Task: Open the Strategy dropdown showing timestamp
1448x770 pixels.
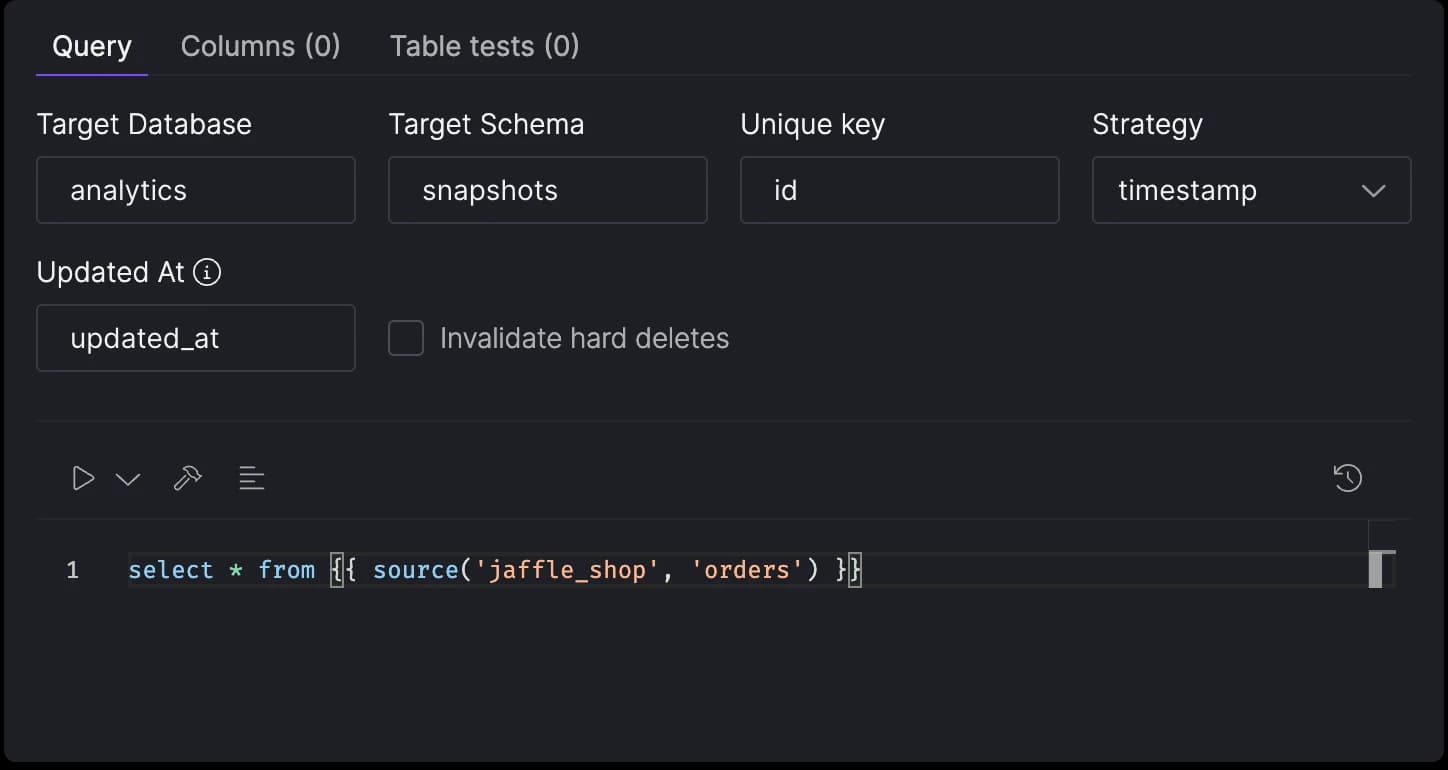Action: click(x=1251, y=190)
